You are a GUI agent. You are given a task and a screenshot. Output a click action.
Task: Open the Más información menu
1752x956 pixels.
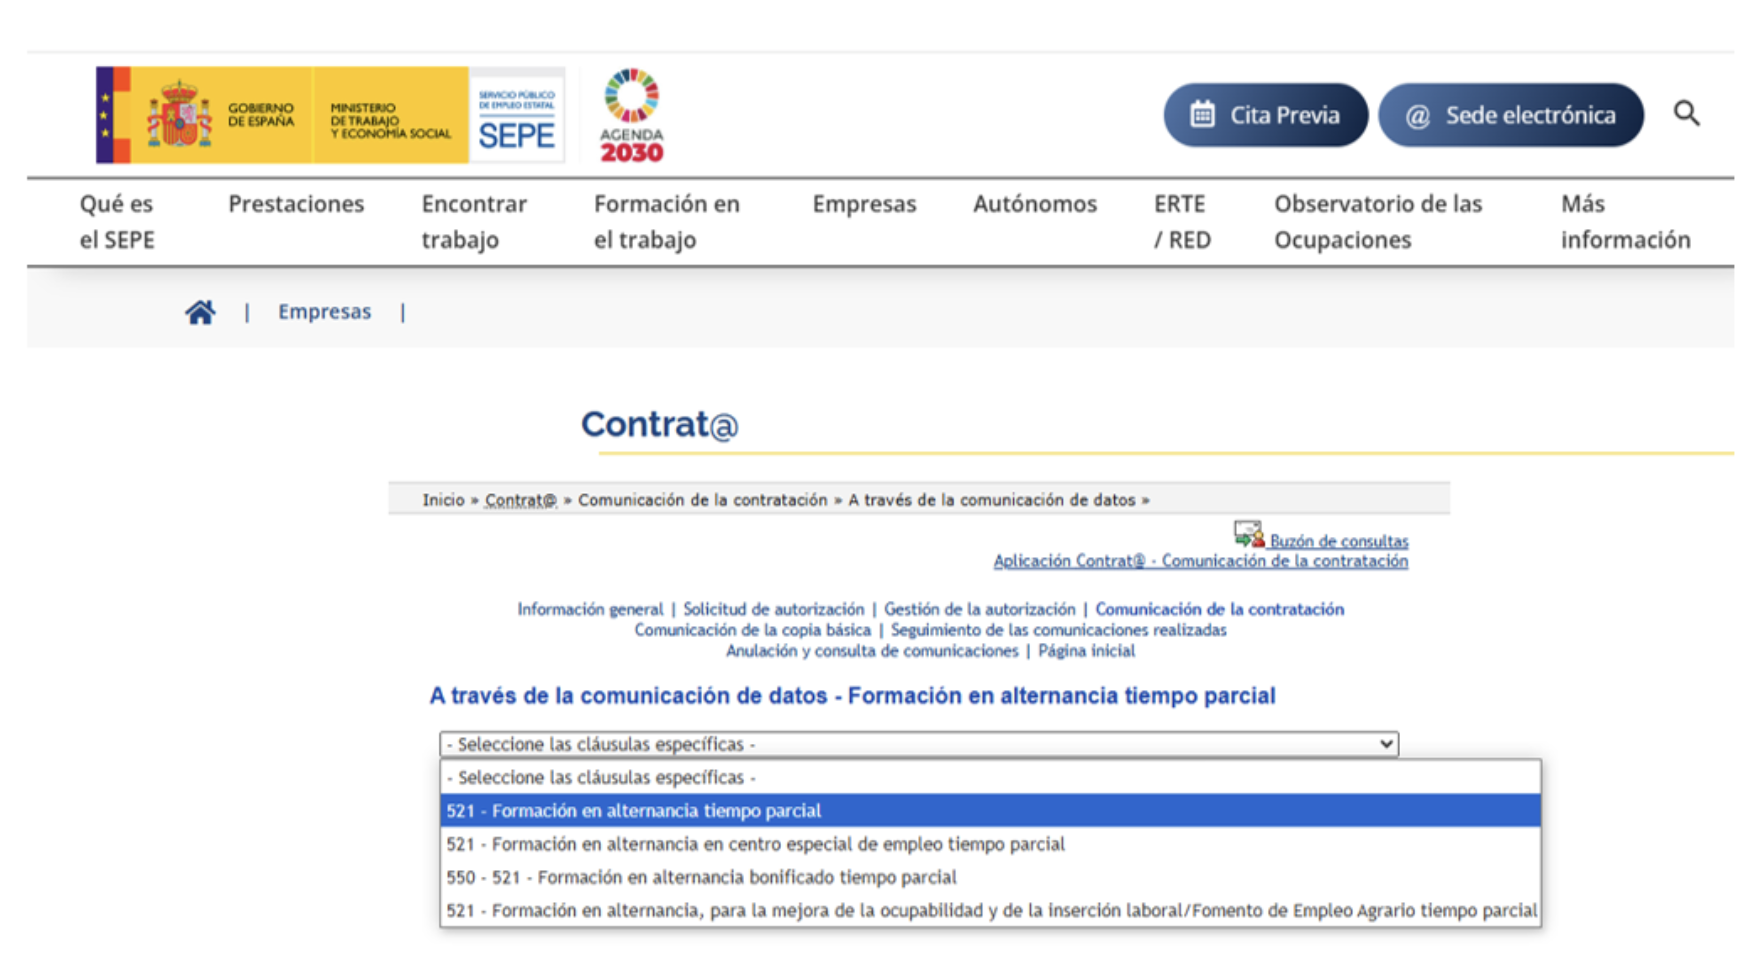coord(1626,222)
